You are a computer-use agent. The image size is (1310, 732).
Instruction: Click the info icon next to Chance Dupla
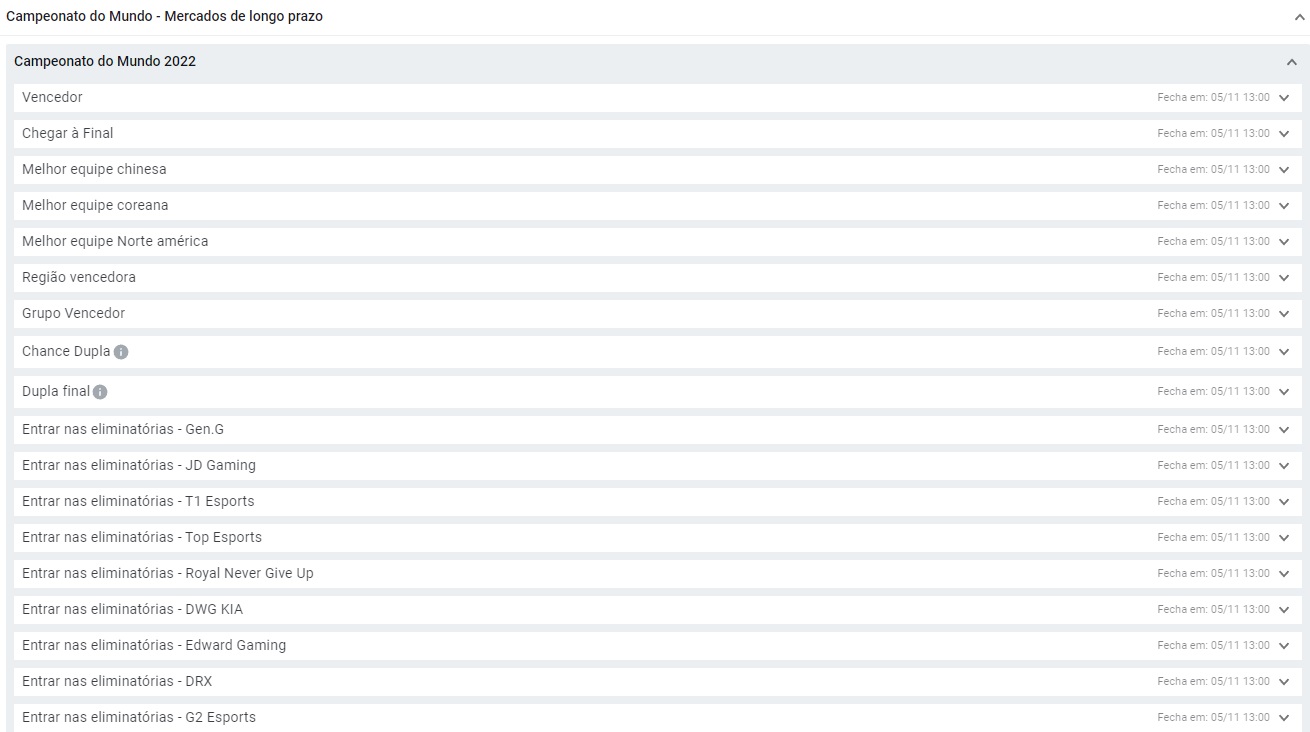coord(121,352)
